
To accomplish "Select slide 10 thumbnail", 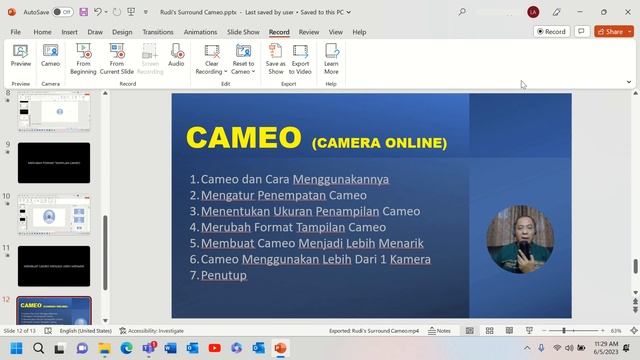I will pyautogui.click(x=54, y=214).
